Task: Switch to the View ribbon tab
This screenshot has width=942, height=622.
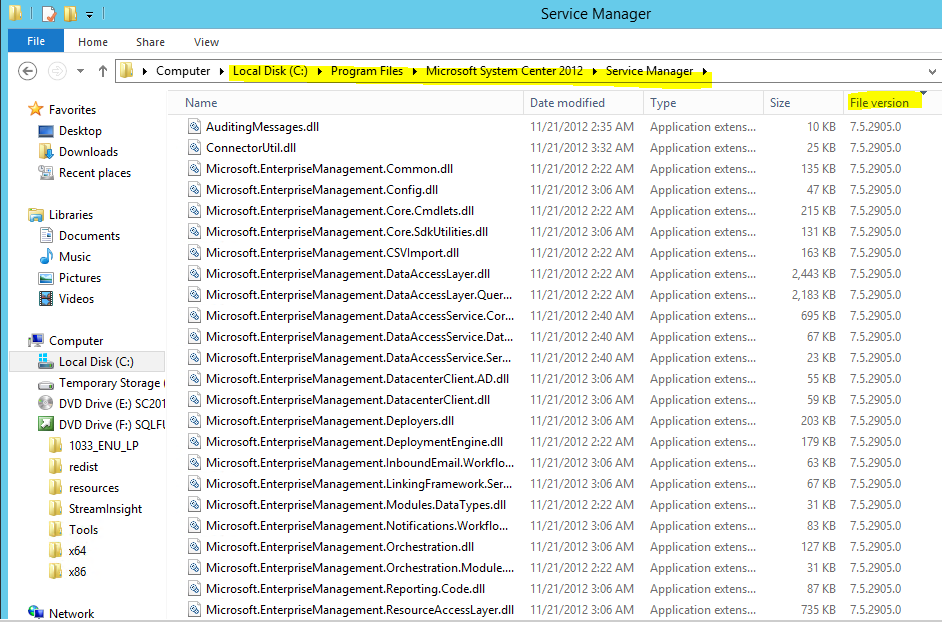Action: (206, 42)
